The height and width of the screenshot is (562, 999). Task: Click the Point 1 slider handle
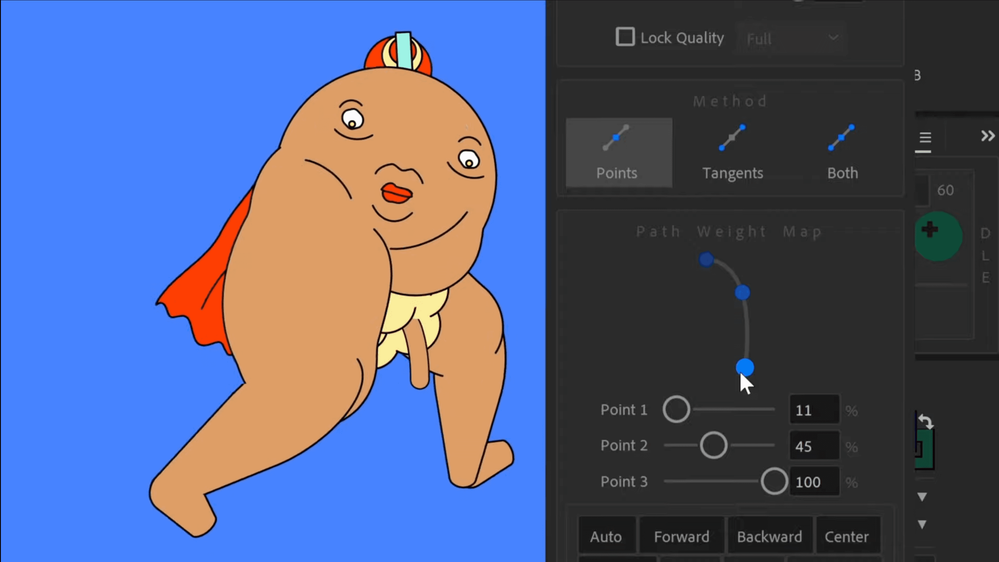pos(676,409)
